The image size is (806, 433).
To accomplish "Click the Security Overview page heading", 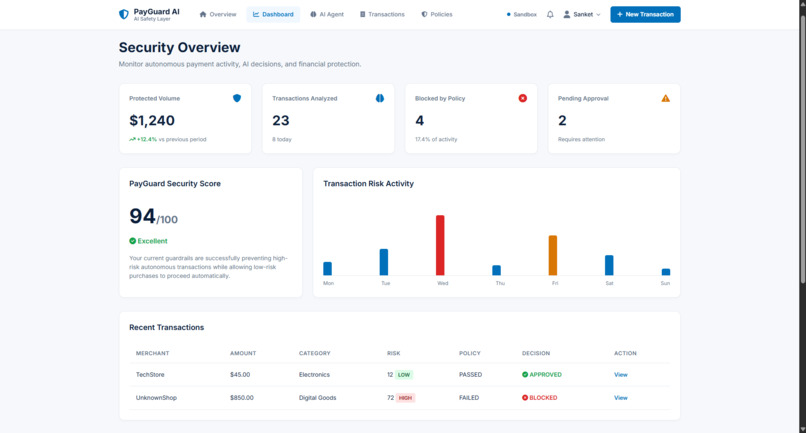I will (x=179, y=47).
